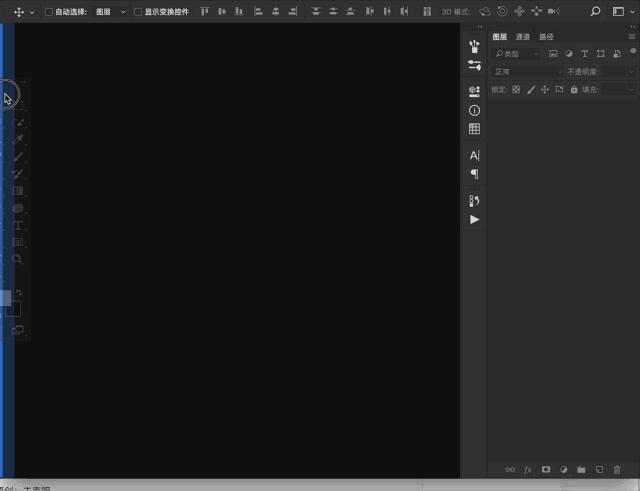Open the Character panel icon

click(474, 156)
